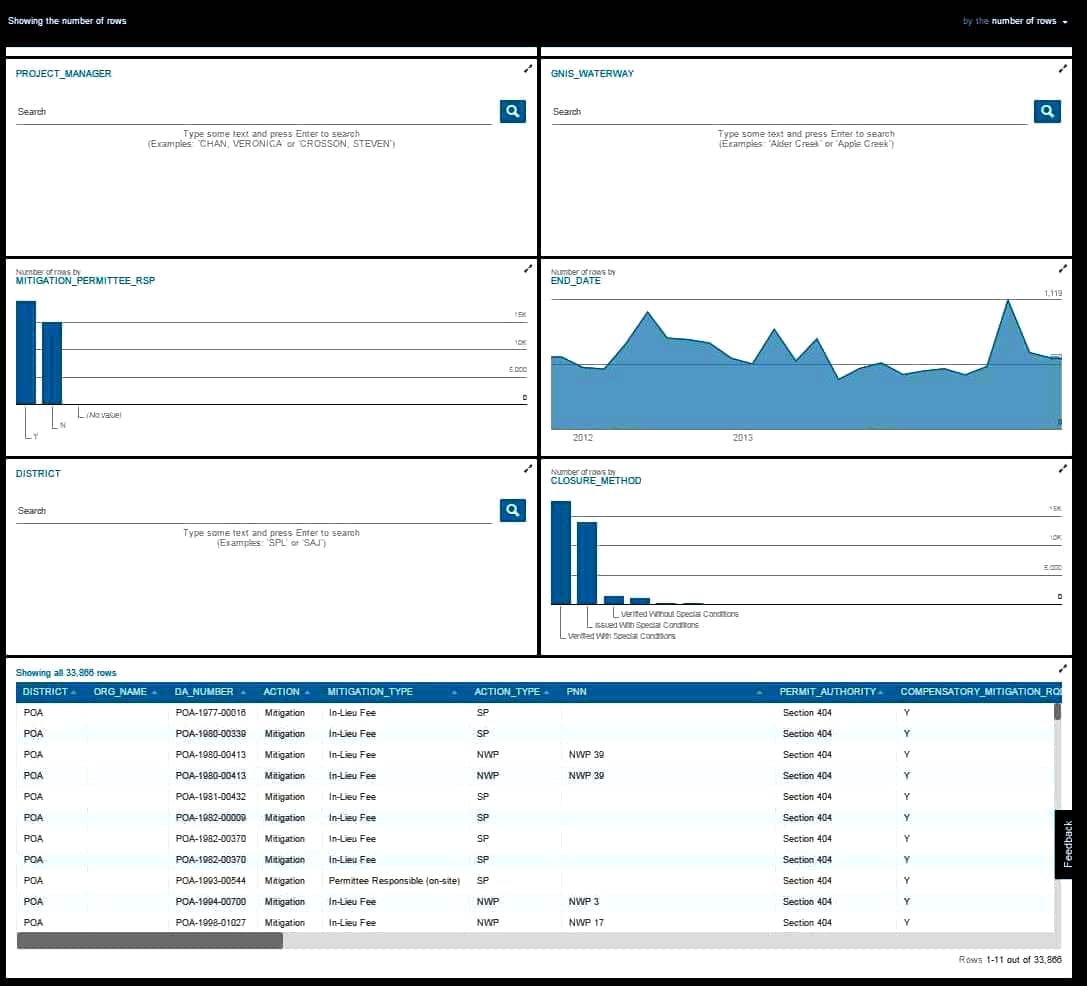Sort table by DA_NUMBER column header
This screenshot has width=1087, height=986.
point(204,692)
